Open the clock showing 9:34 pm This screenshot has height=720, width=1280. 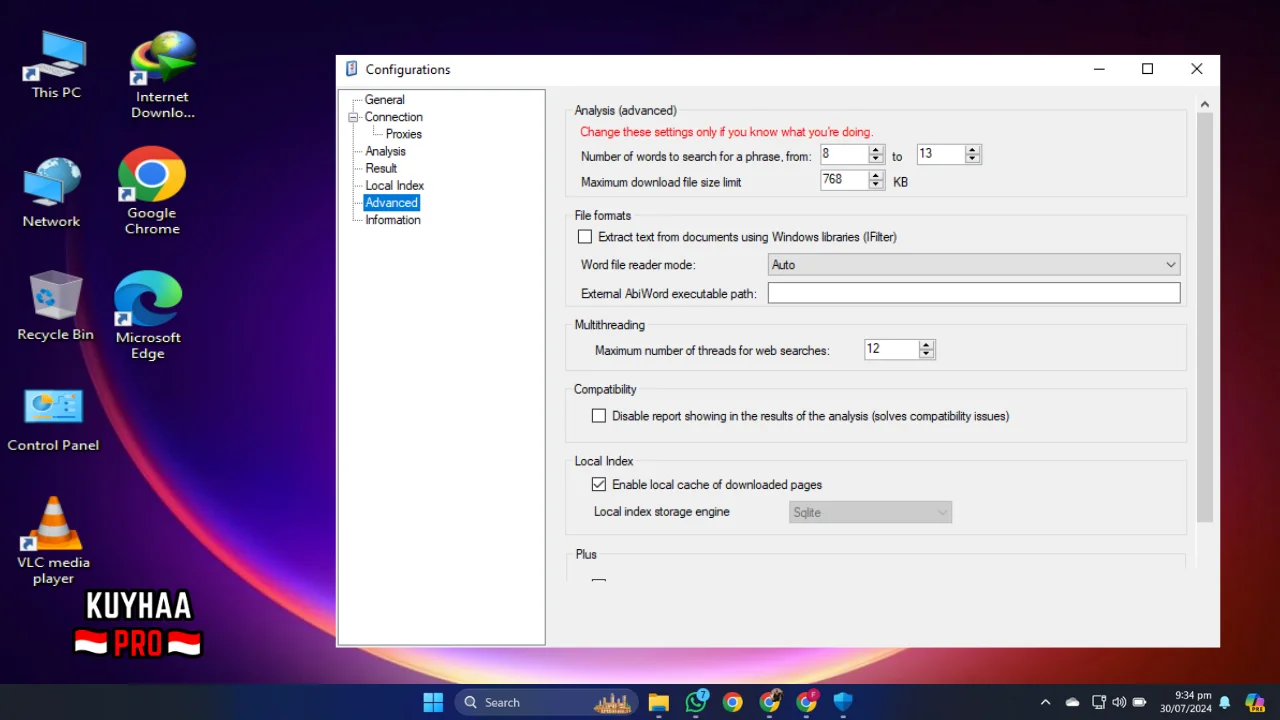tap(1185, 702)
